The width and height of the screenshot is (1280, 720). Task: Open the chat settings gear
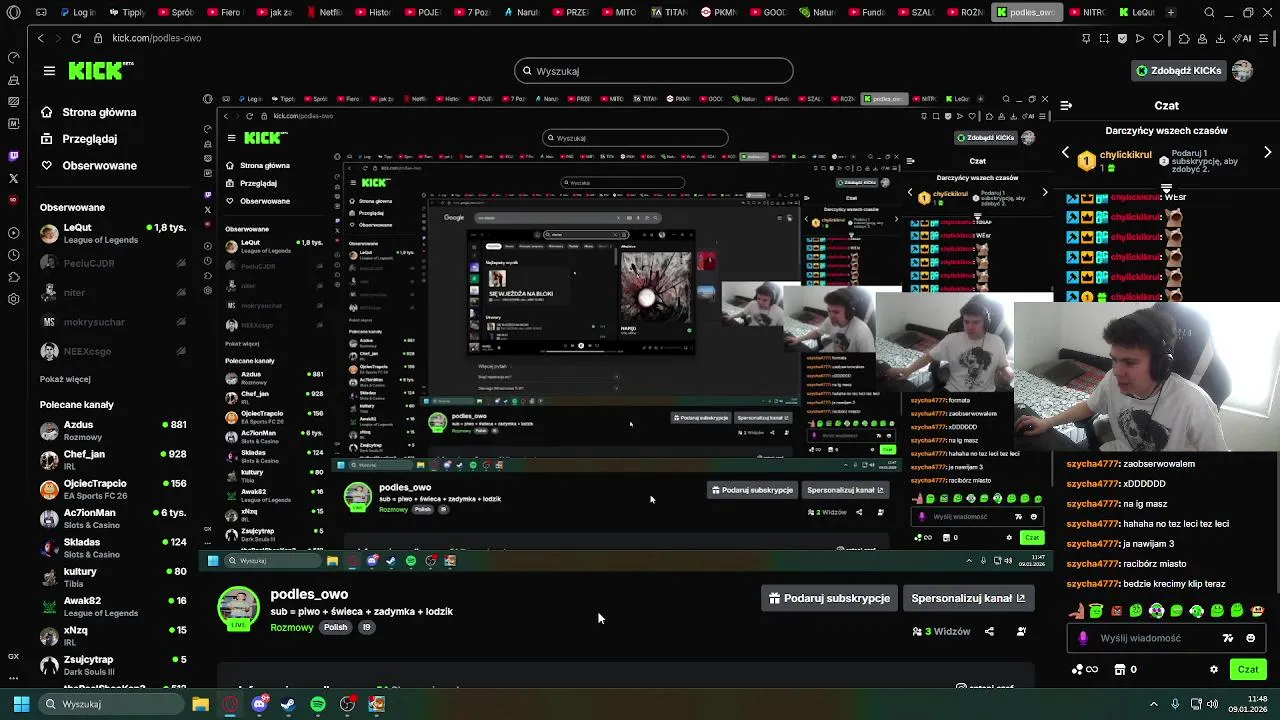(x=1214, y=670)
